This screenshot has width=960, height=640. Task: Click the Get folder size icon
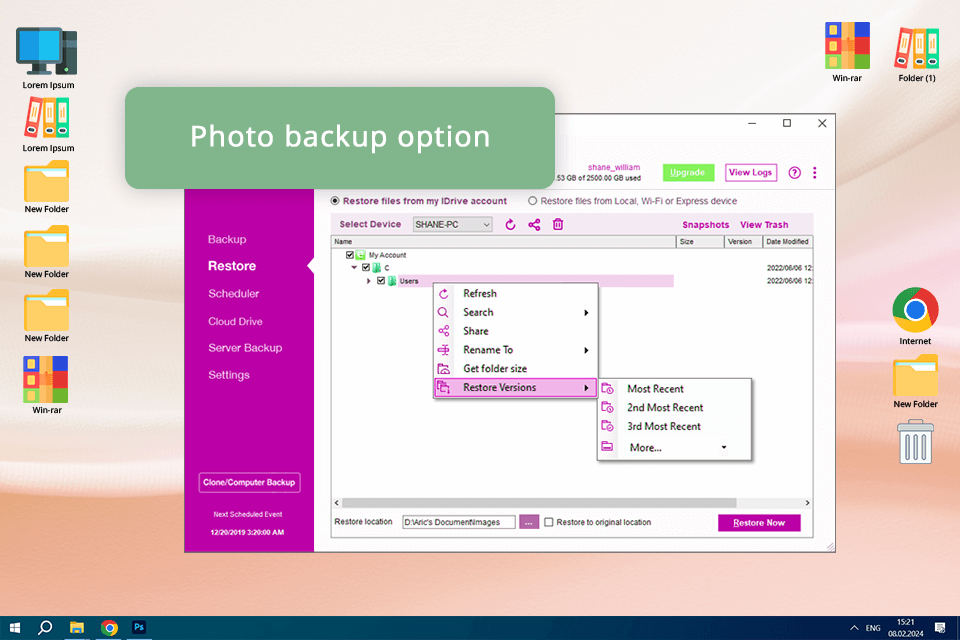(444, 369)
